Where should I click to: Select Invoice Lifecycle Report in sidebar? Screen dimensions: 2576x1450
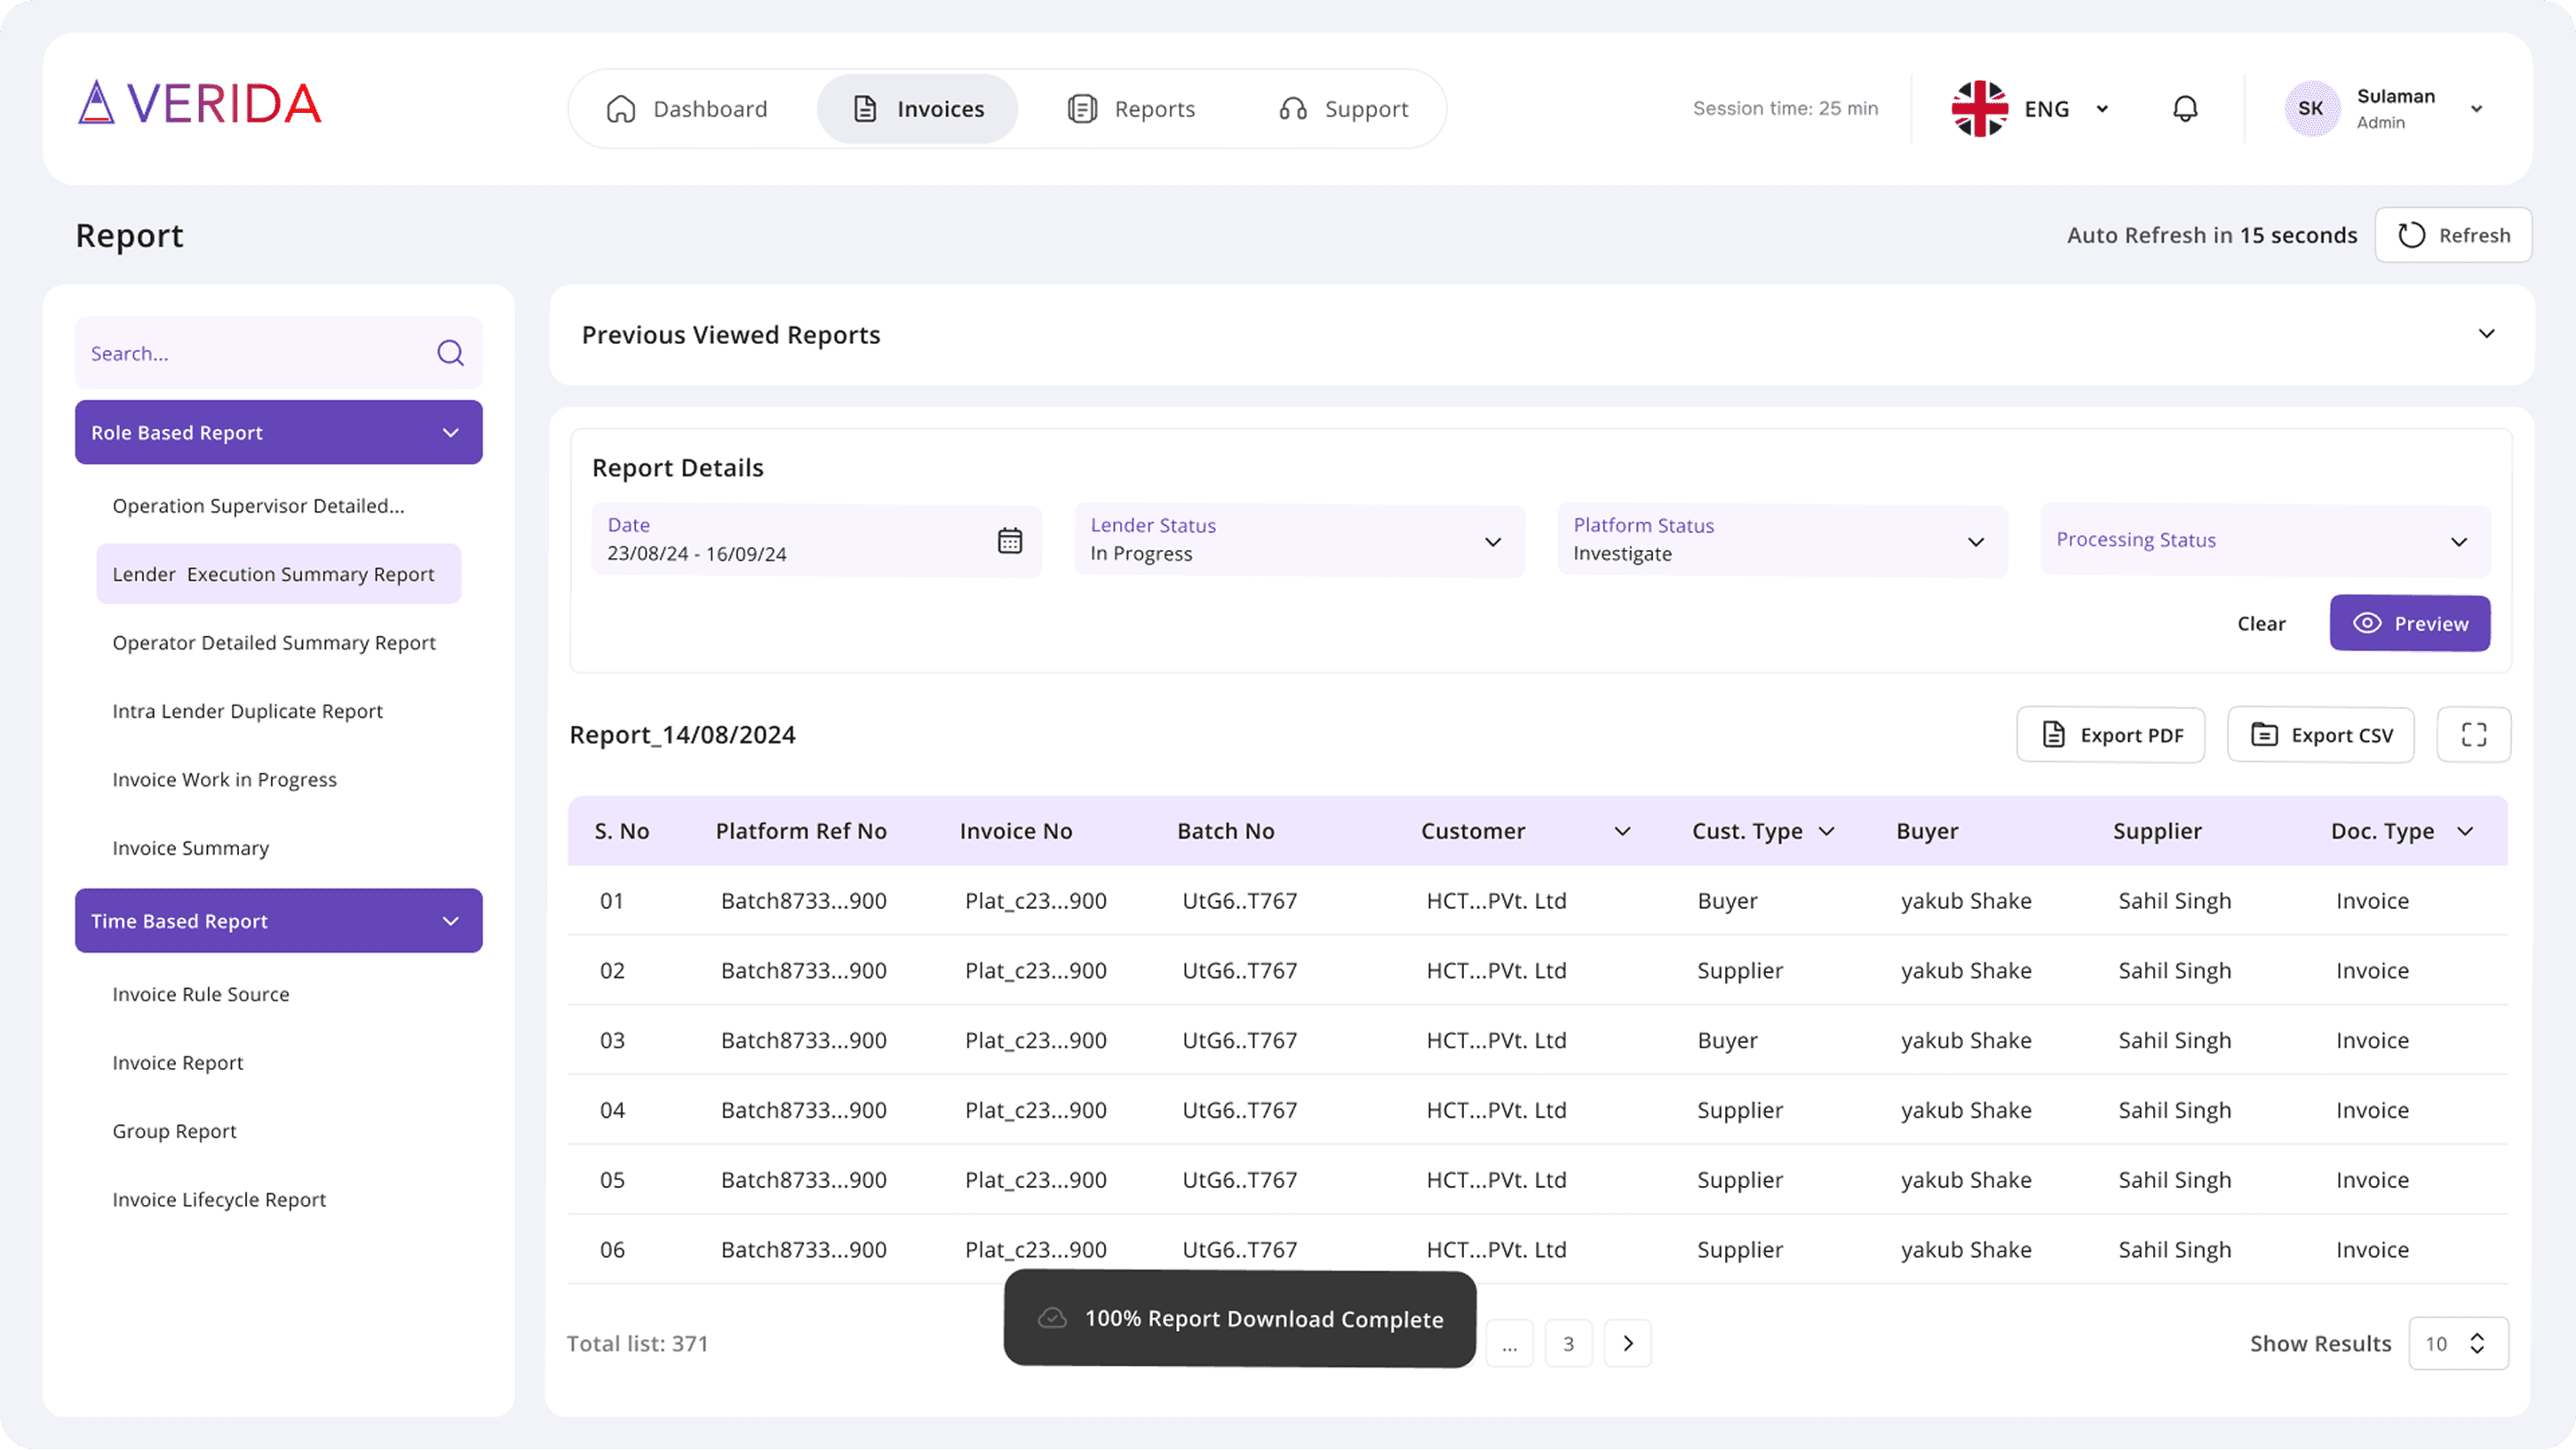pos(219,1199)
